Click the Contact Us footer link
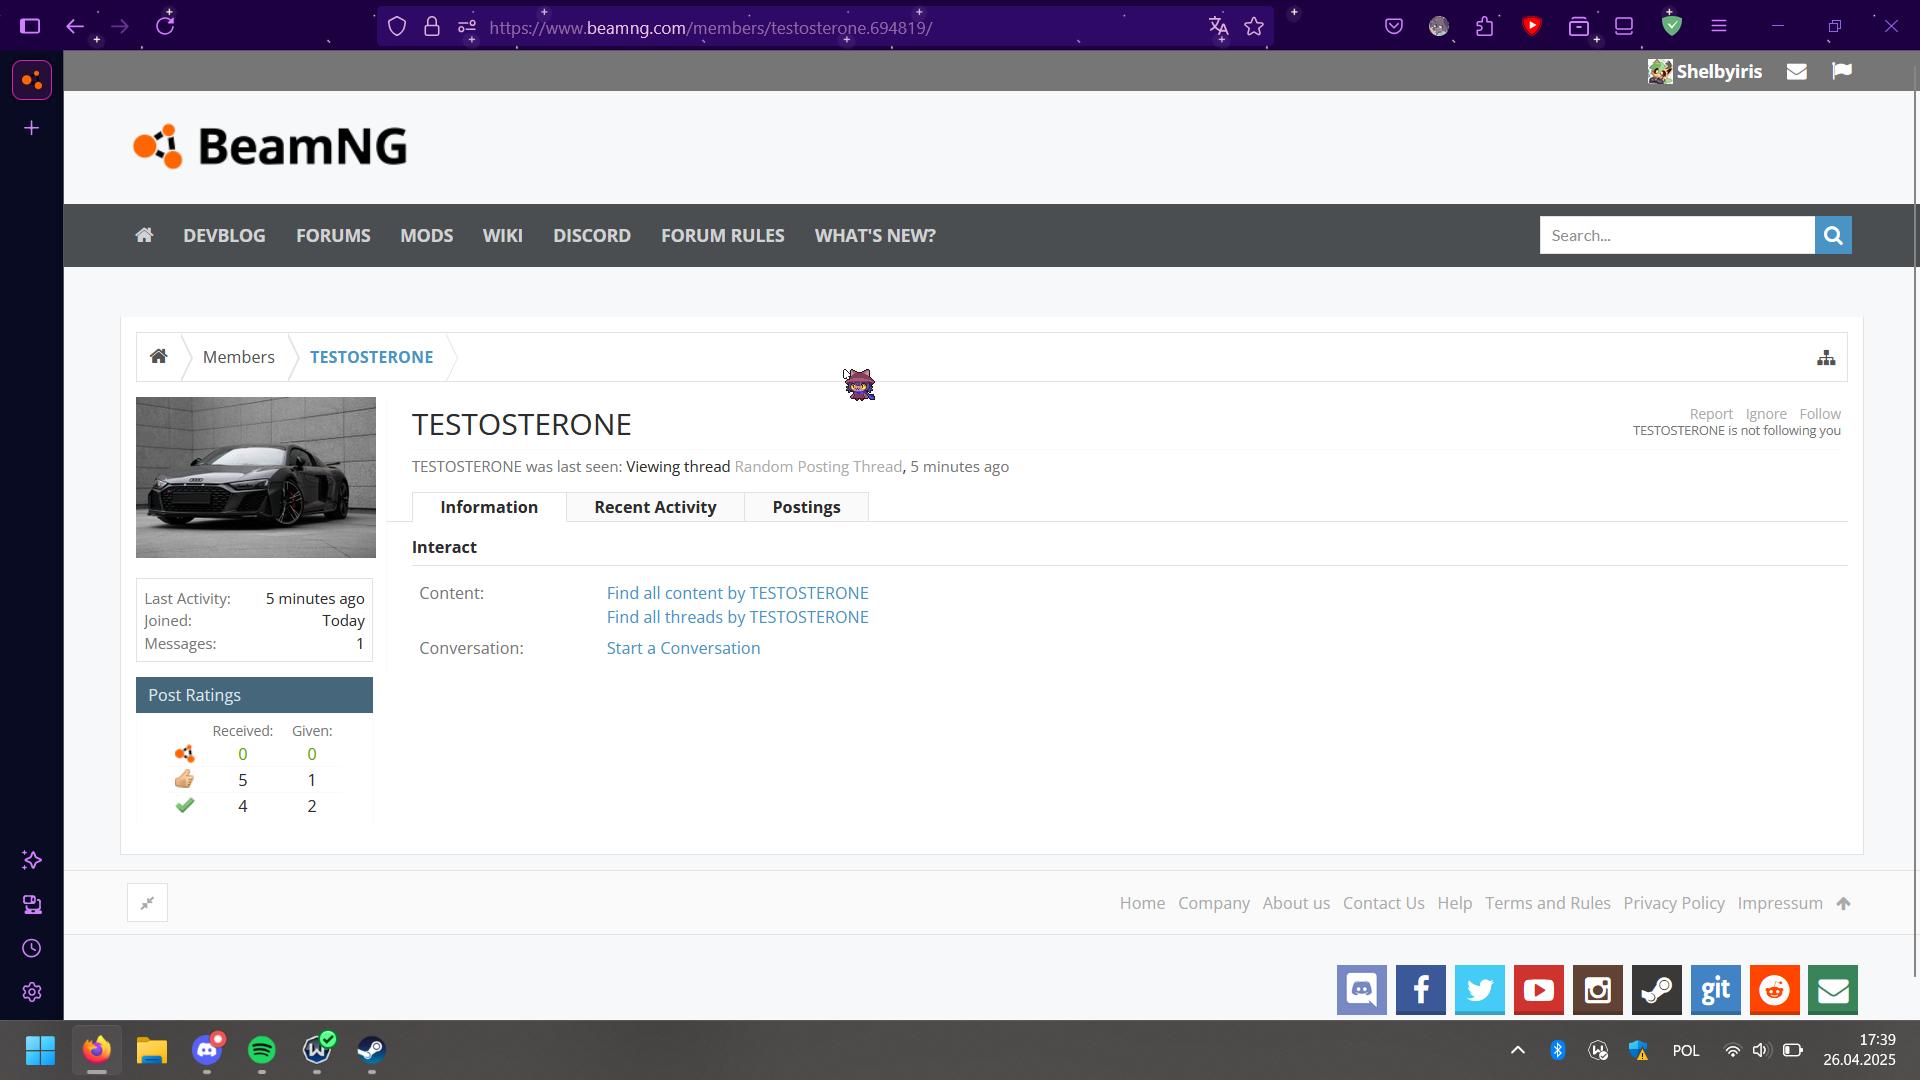Screen dimensions: 1920x1080 [1383, 903]
